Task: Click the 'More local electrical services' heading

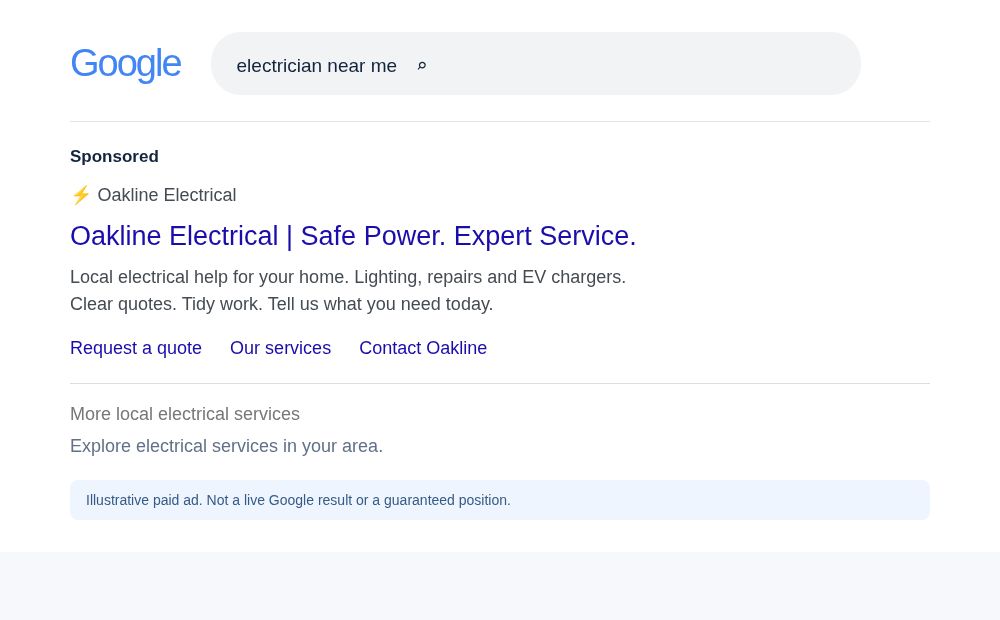Action: [185, 414]
